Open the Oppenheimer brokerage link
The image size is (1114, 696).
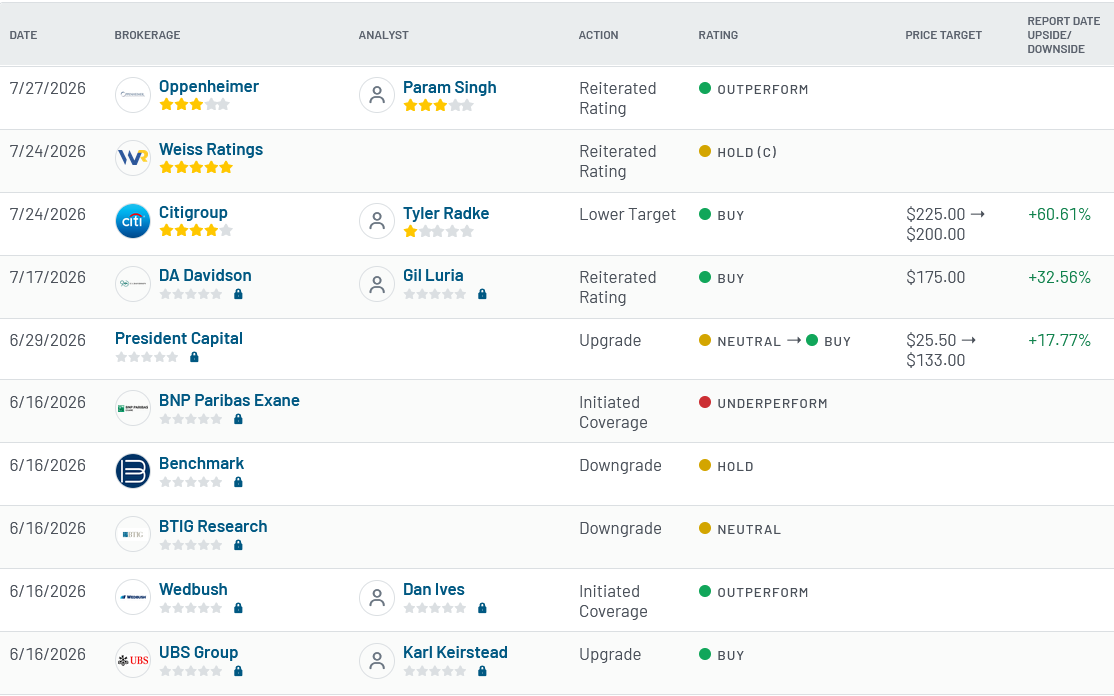pyautogui.click(x=209, y=87)
